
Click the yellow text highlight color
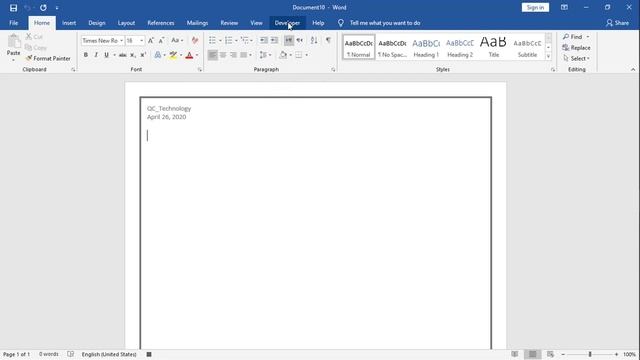click(173, 55)
